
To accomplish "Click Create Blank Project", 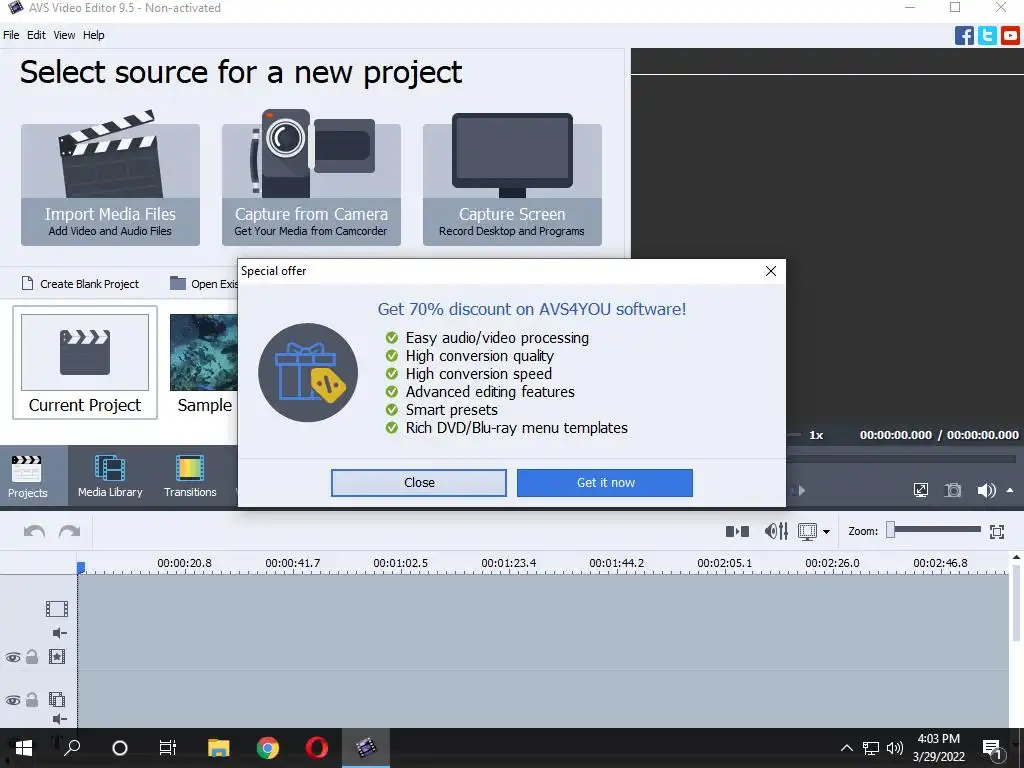I will click(80, 284).
